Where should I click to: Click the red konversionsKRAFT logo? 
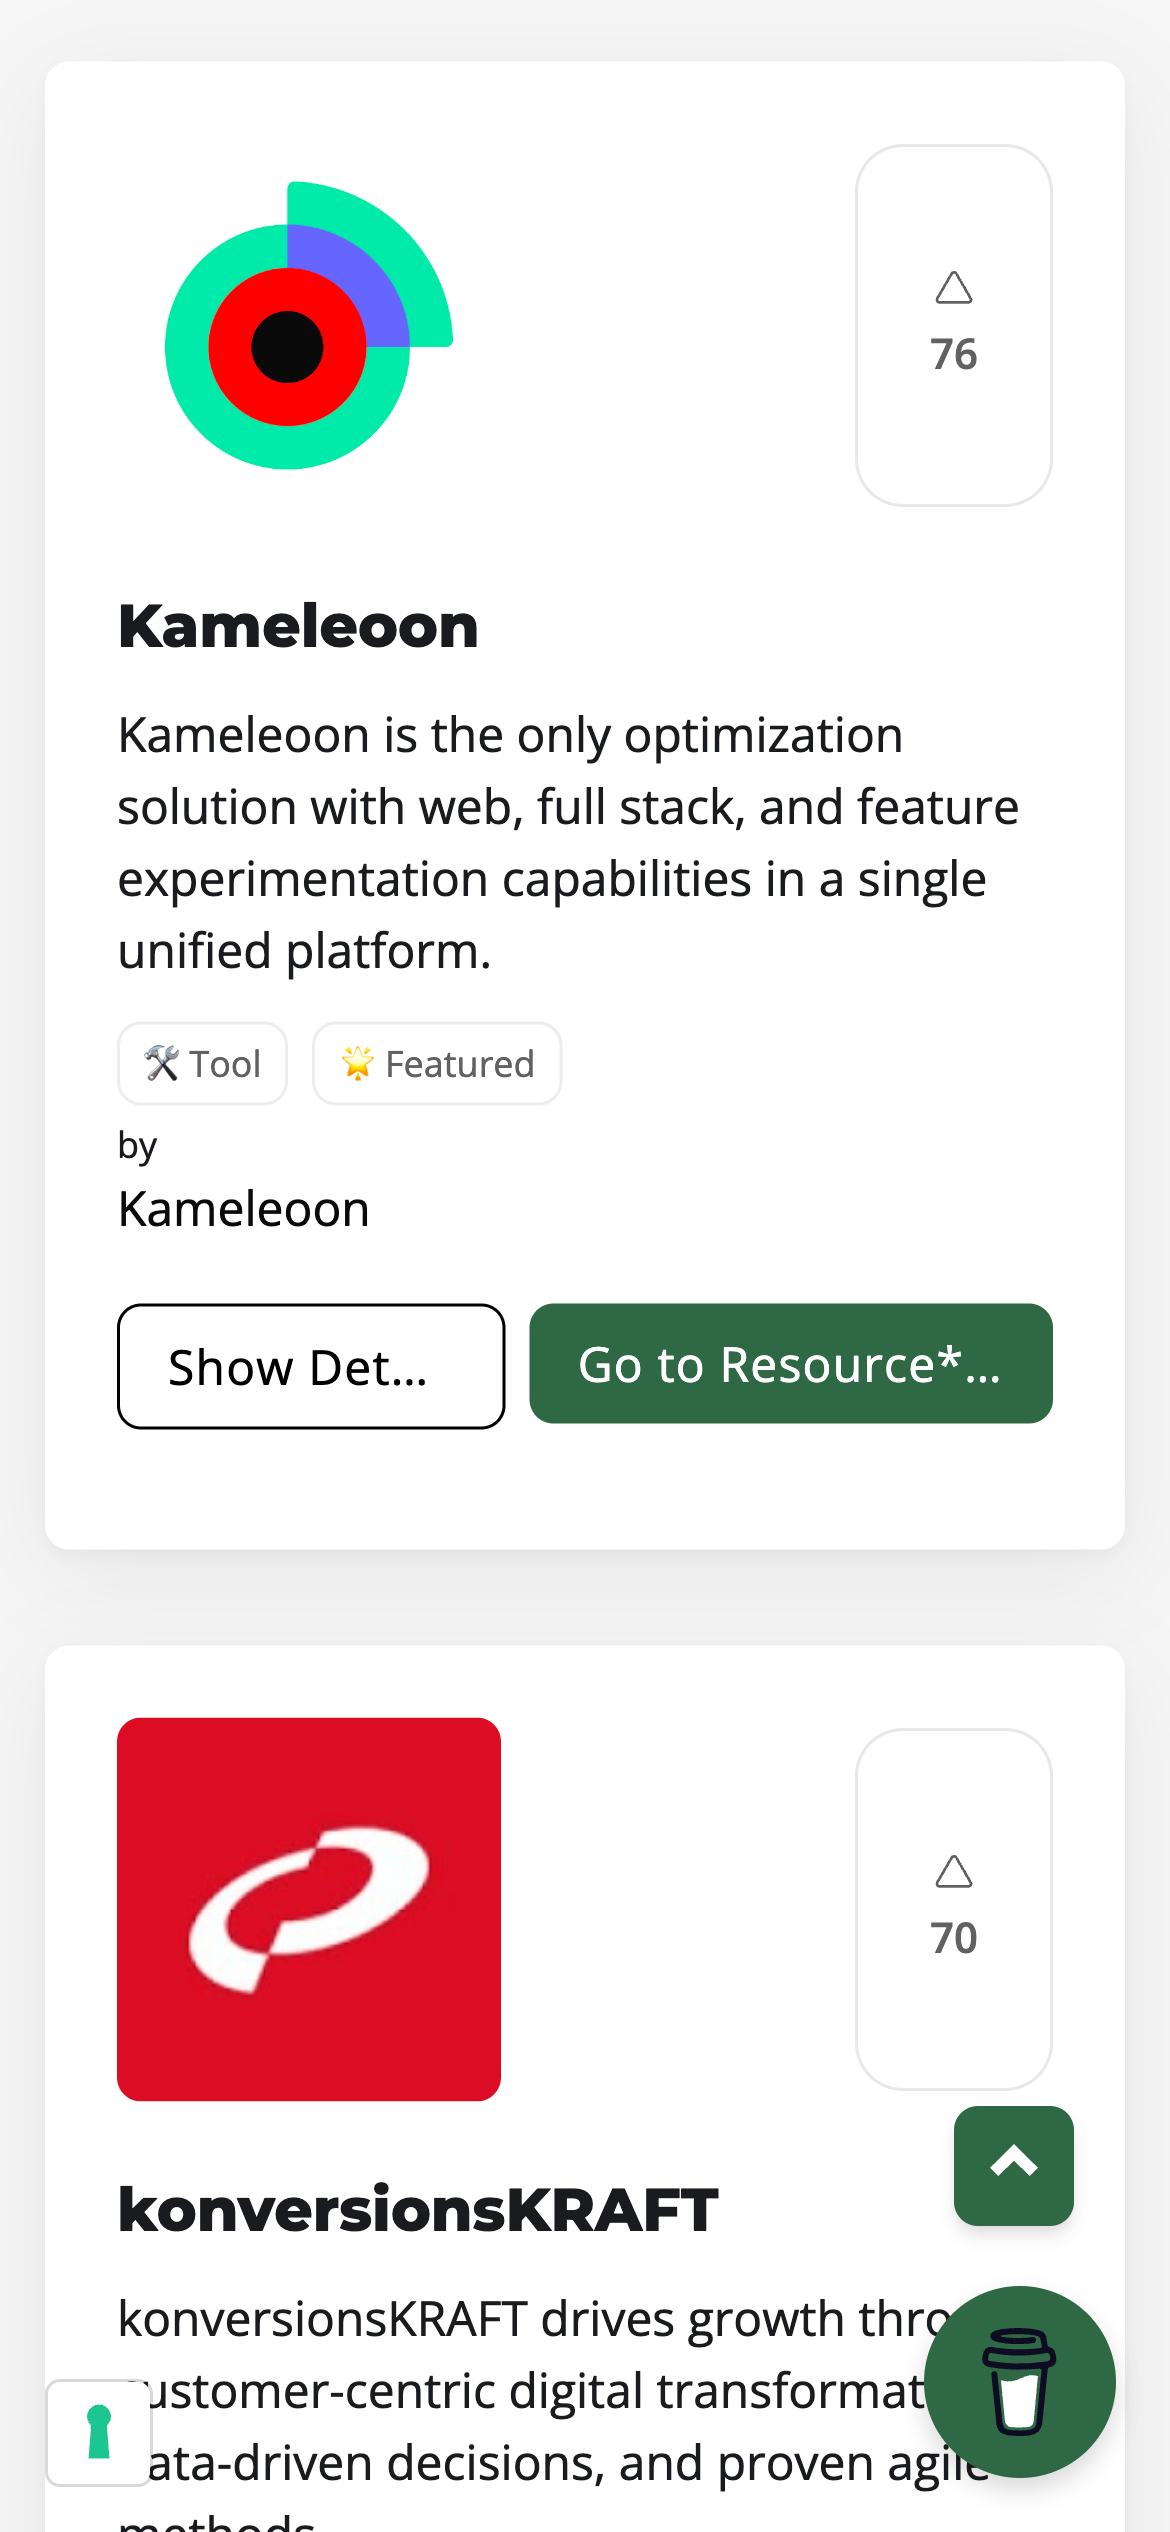309,1909
